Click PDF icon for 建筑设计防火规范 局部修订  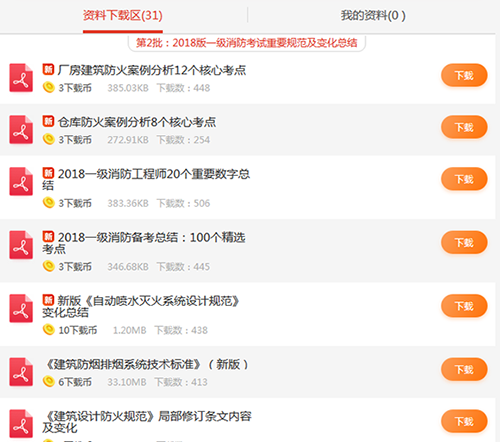tap(21, 424)
